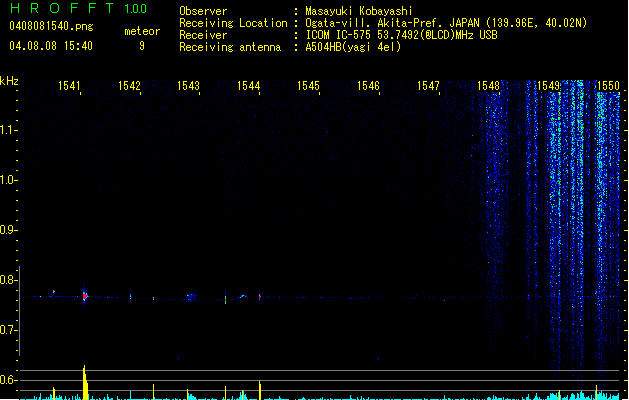Click the meteor echo cluster at 1543
This screenshot has width=629, height=400.
pos(191,297)
